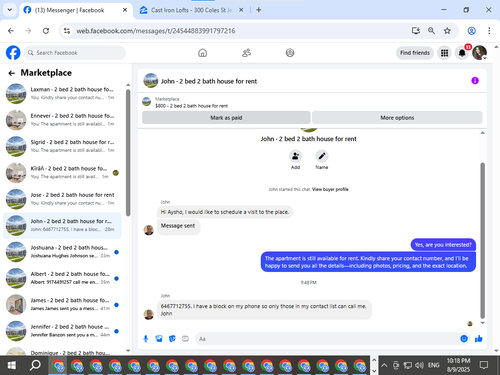Select the Messenger Facebook tab
The width and height of the screenshot is (500, 375).
(x=75, y=10)
